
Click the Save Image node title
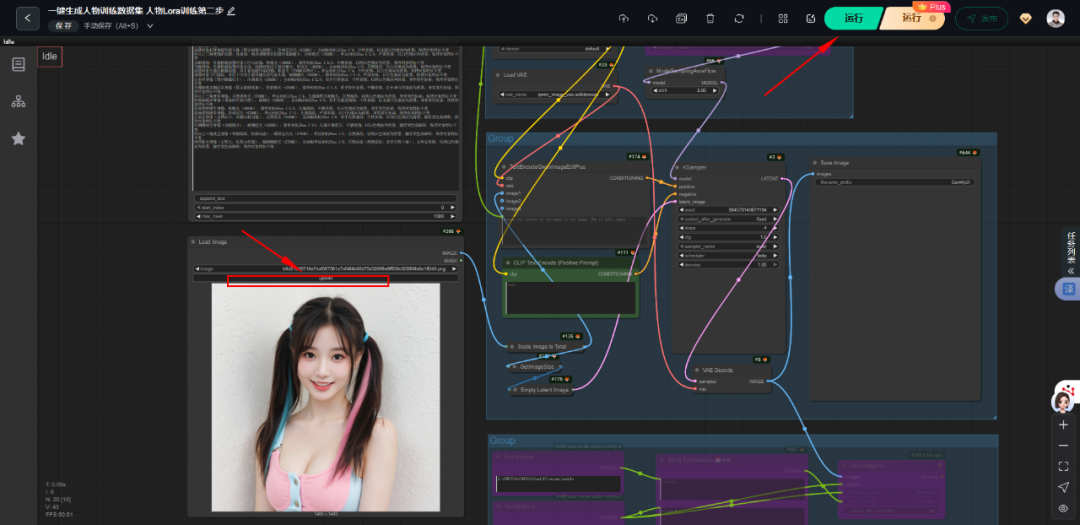834,163
